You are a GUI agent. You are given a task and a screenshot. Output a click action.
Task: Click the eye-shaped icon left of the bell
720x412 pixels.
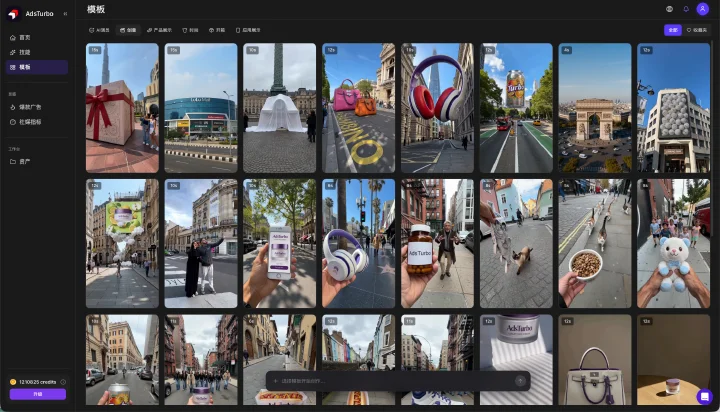(669, 9)
